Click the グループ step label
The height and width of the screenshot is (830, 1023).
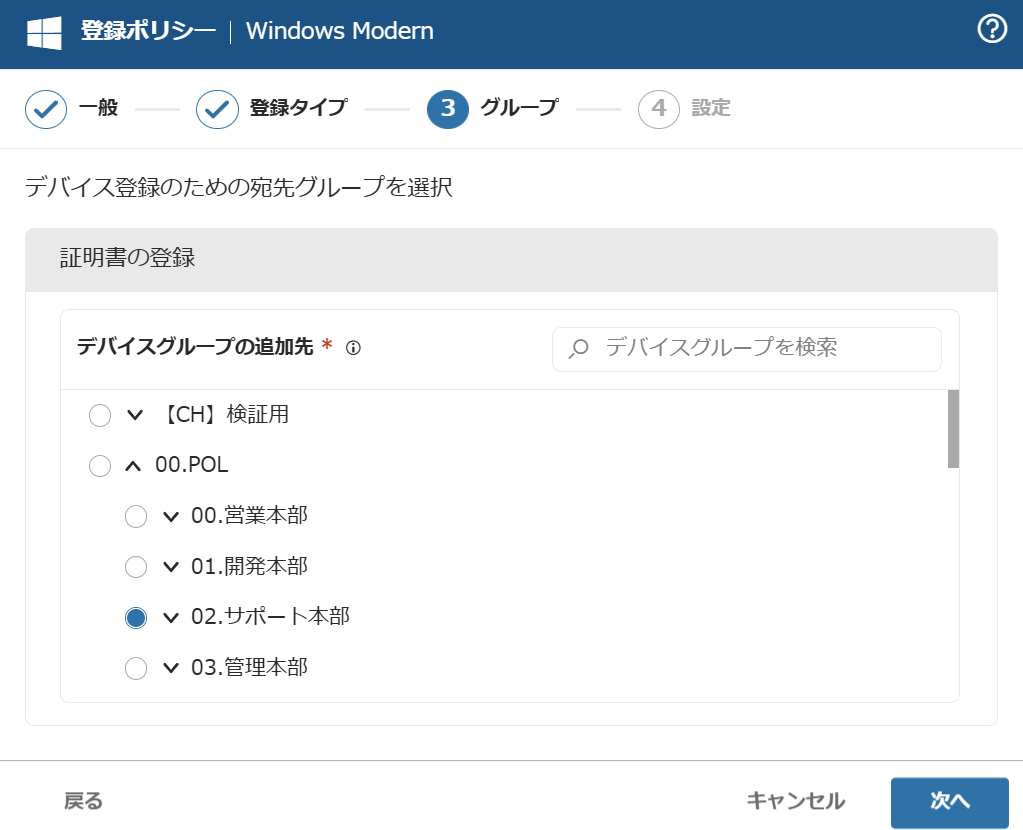(x=520, y=107)
